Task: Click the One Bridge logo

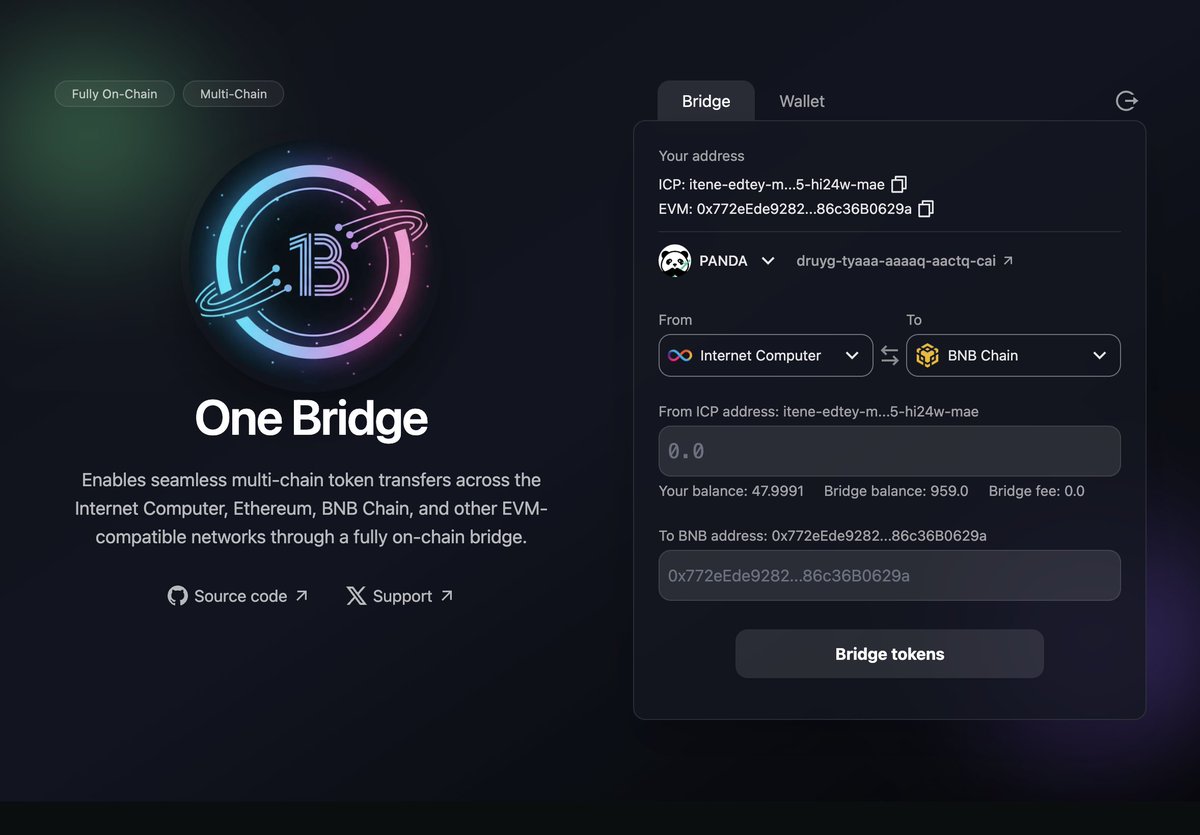Action: [311, 263]
